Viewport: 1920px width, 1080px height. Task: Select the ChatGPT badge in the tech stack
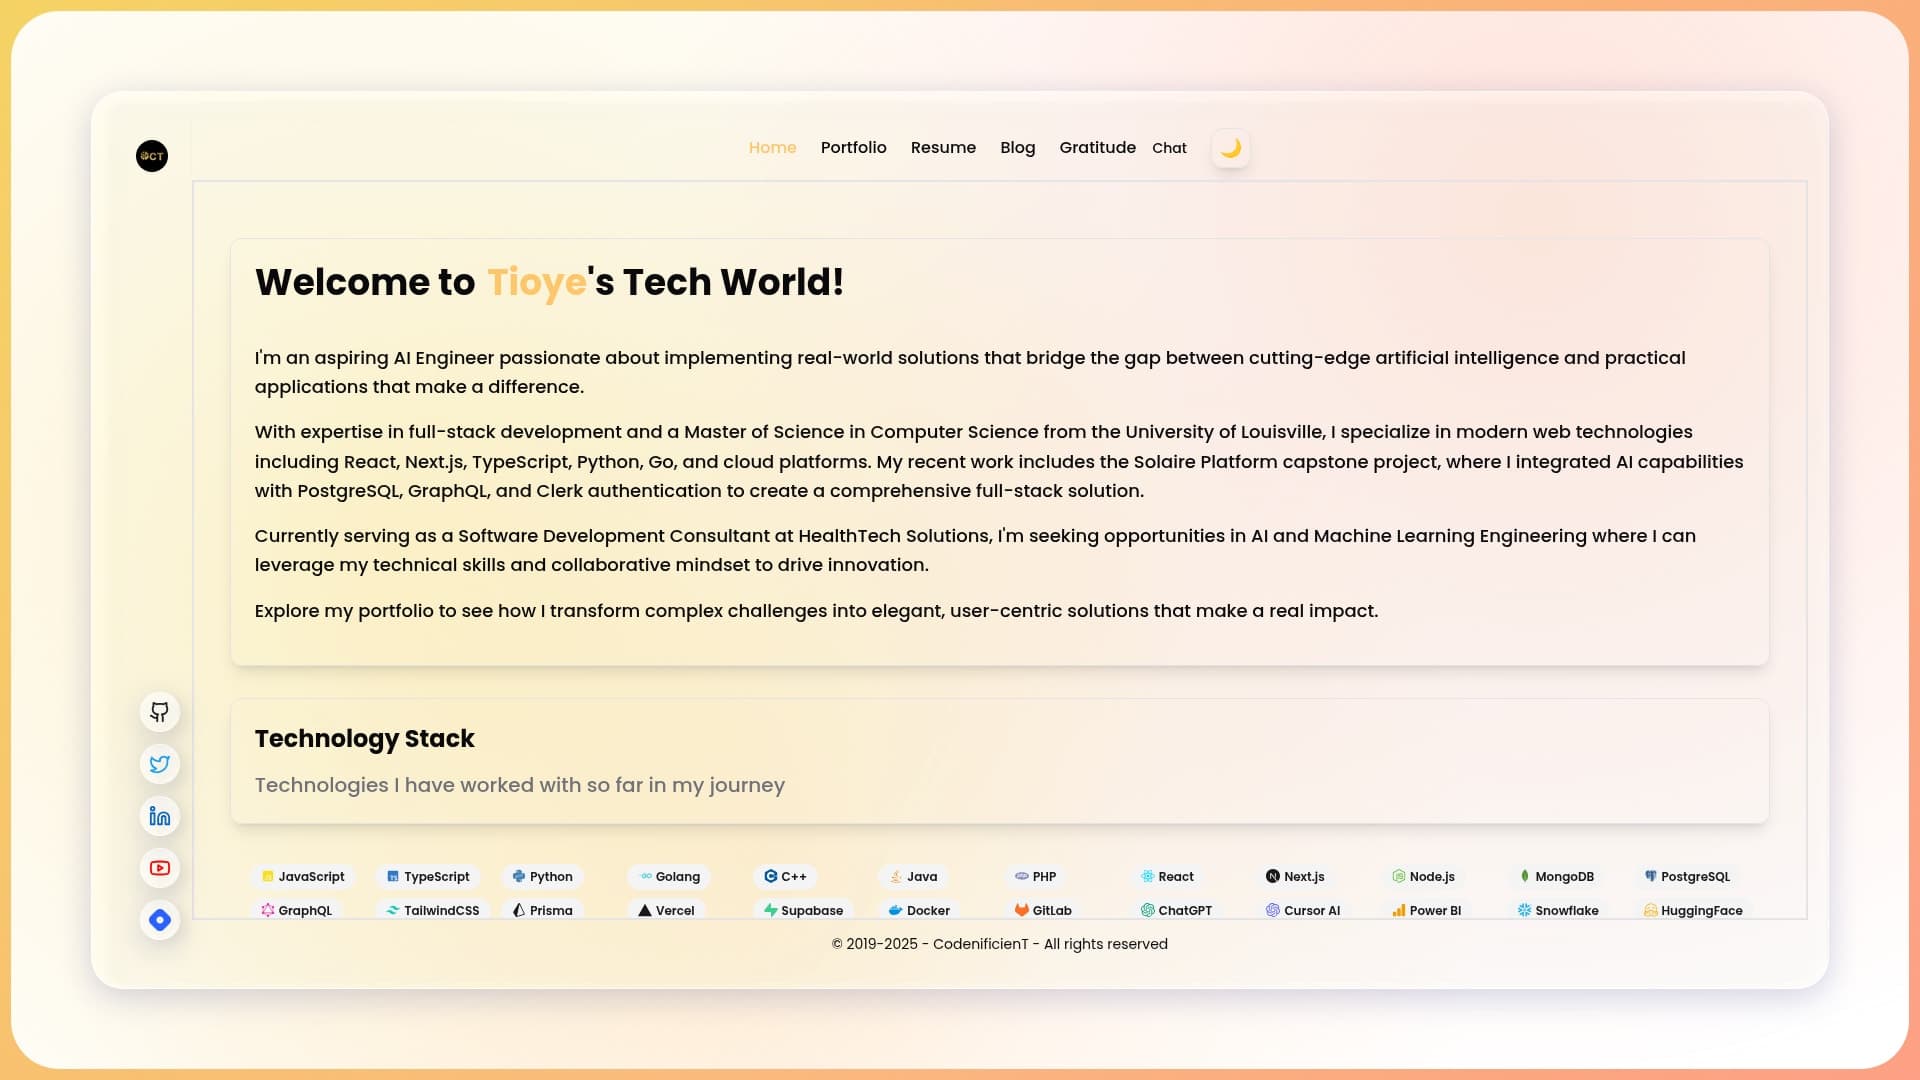coord(1177,910)
